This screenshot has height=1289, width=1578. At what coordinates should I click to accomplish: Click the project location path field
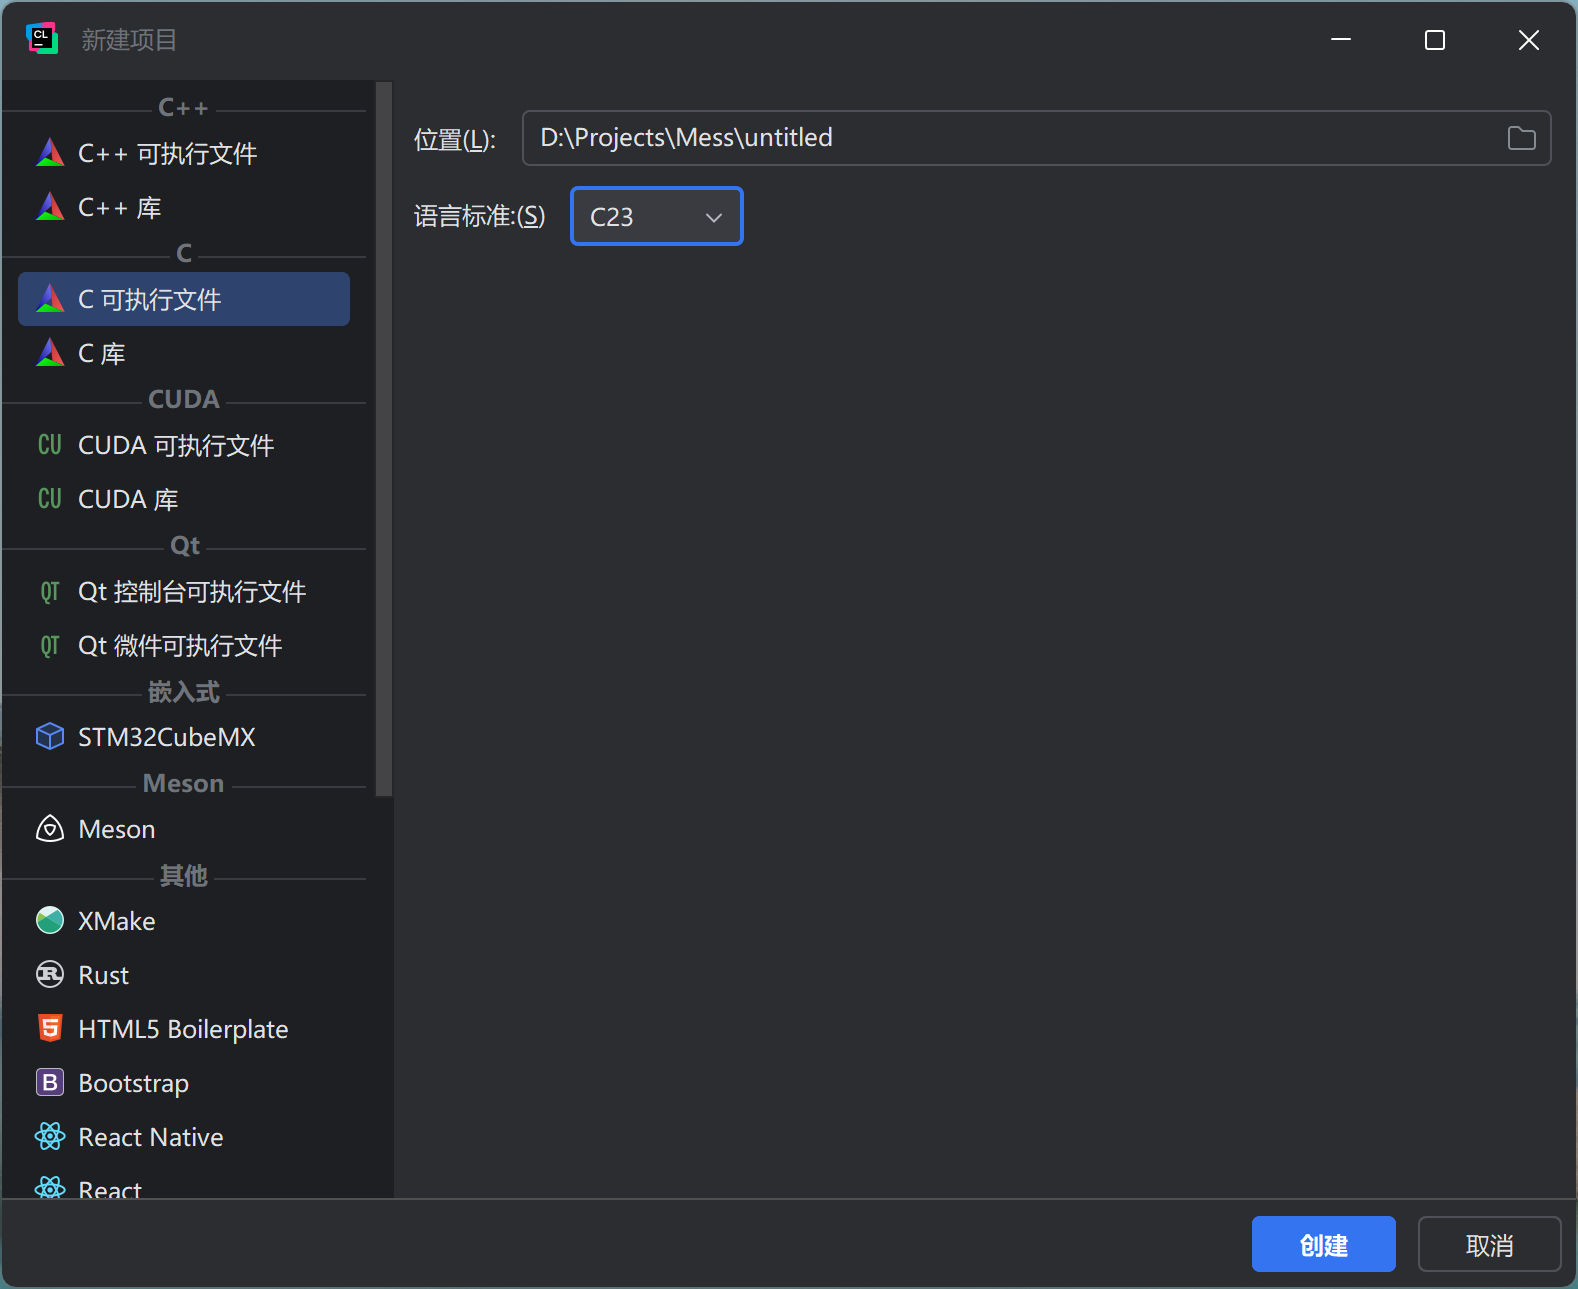pos(1010,138)
